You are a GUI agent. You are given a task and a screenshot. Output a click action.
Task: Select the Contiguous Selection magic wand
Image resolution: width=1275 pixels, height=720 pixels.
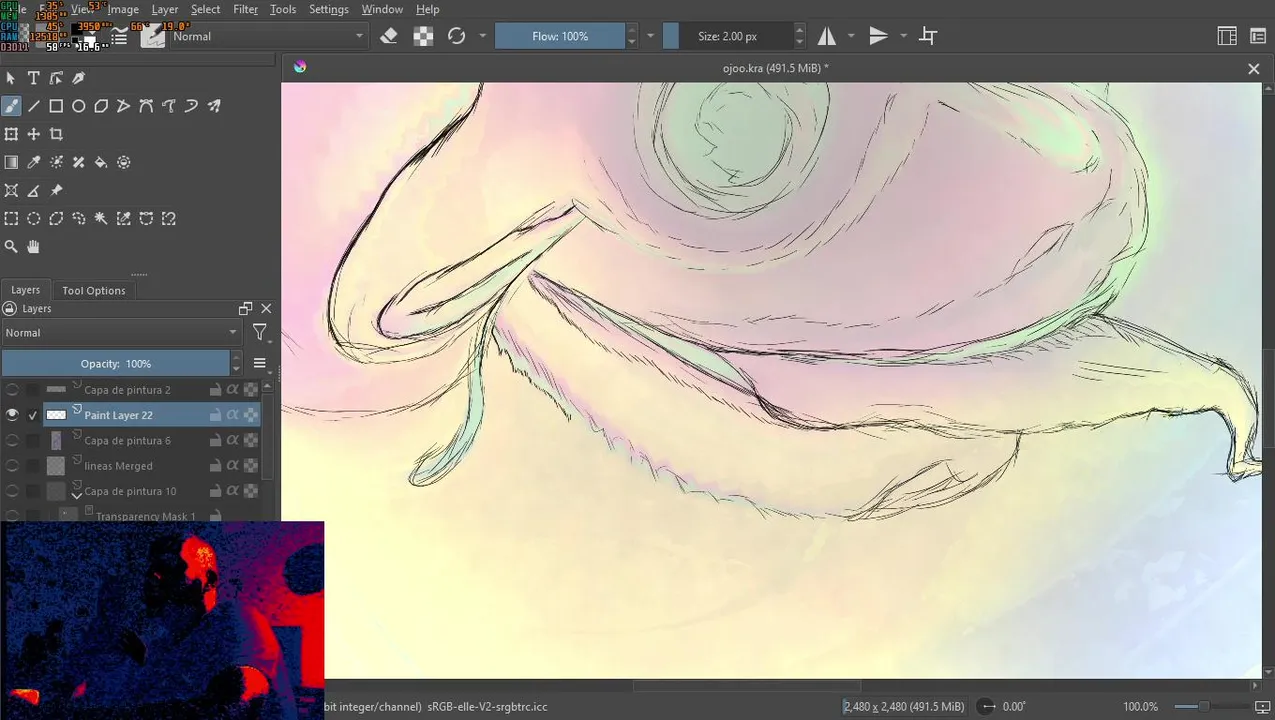pos(101,218)
